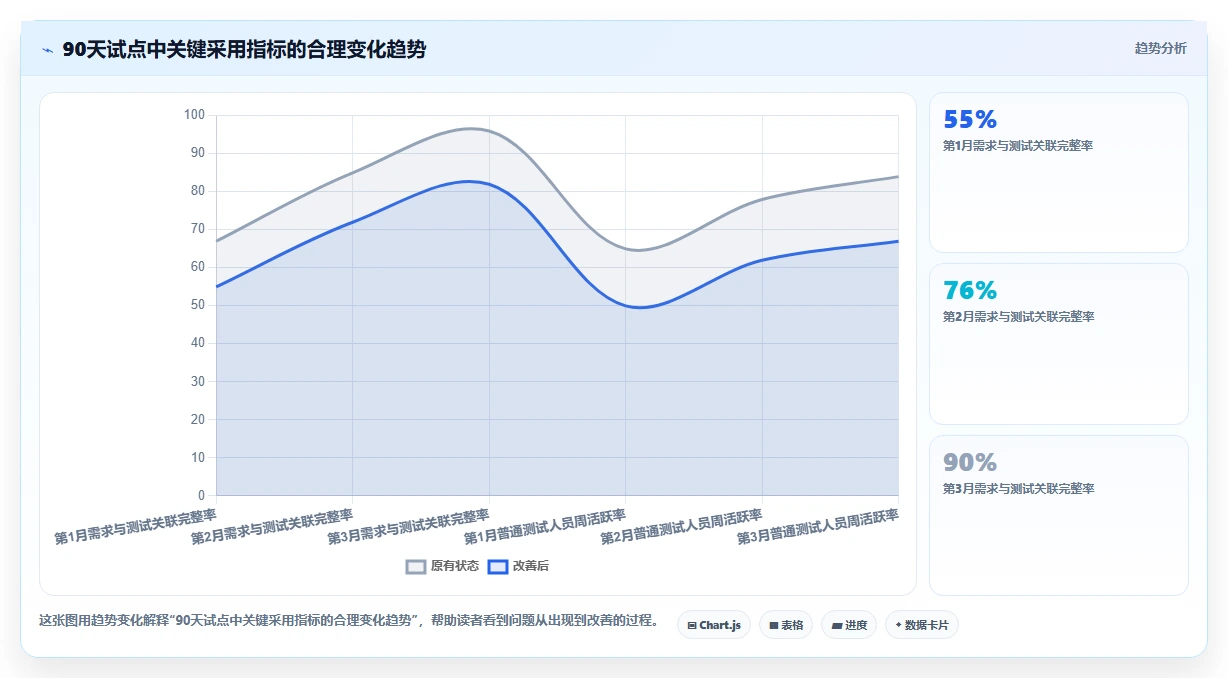Click the 趋势分析 label in the header
The image size is (1228, 678).
[x=1160, y=48]
